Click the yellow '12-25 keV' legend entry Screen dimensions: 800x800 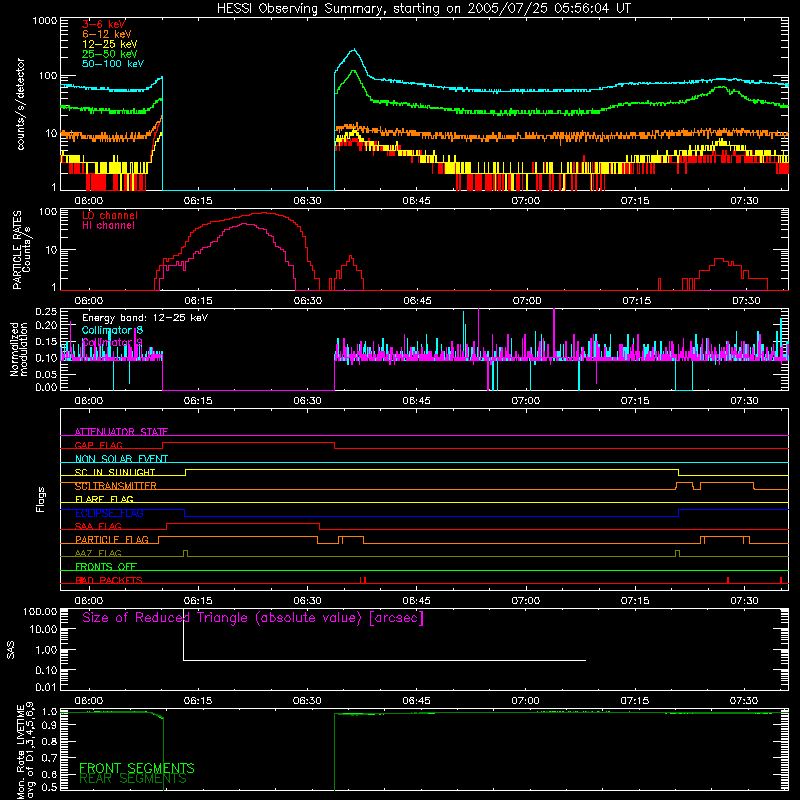click(110, 44)
